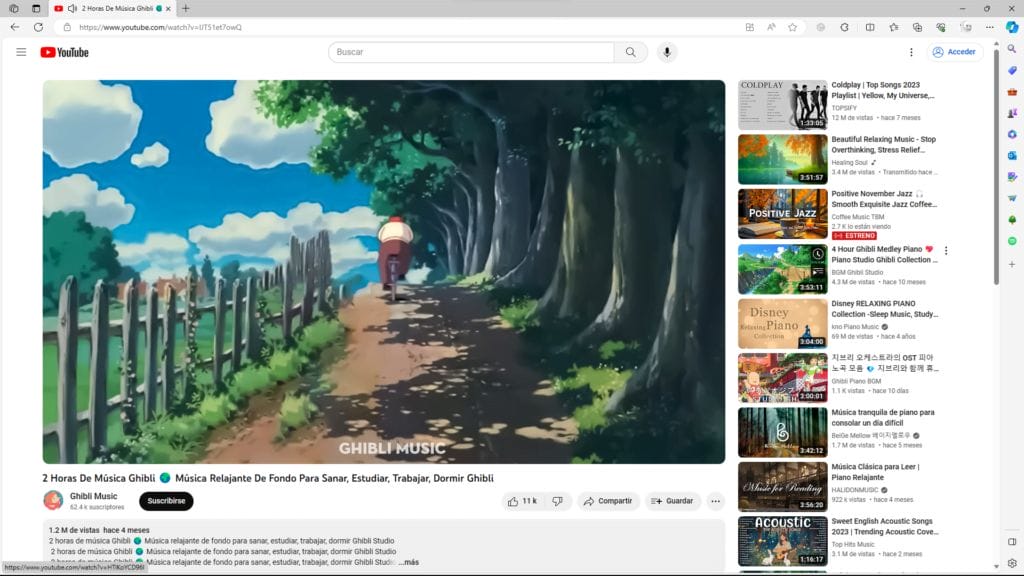This screenshot has height=576, width=1024.
Task: Click the YouTube logo to go home
Action: pyautogui.click(x=64, y=52)
